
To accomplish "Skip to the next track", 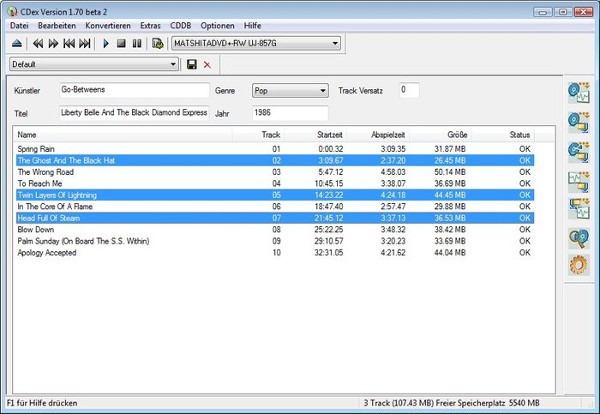I will click(85, 44).
